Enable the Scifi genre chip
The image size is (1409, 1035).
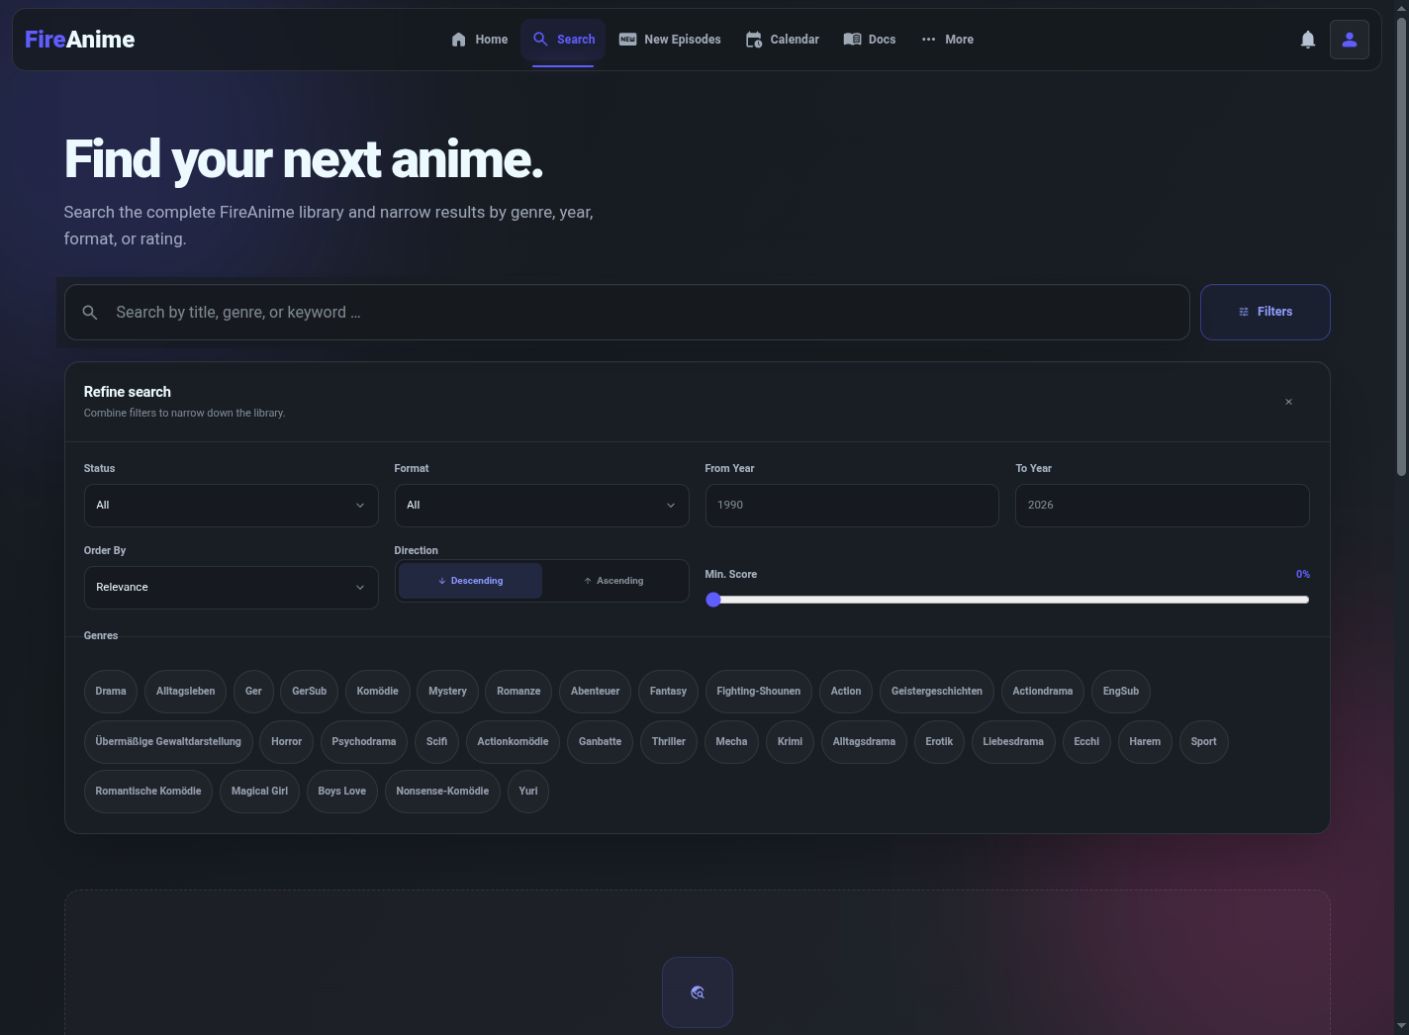(436, 742)
